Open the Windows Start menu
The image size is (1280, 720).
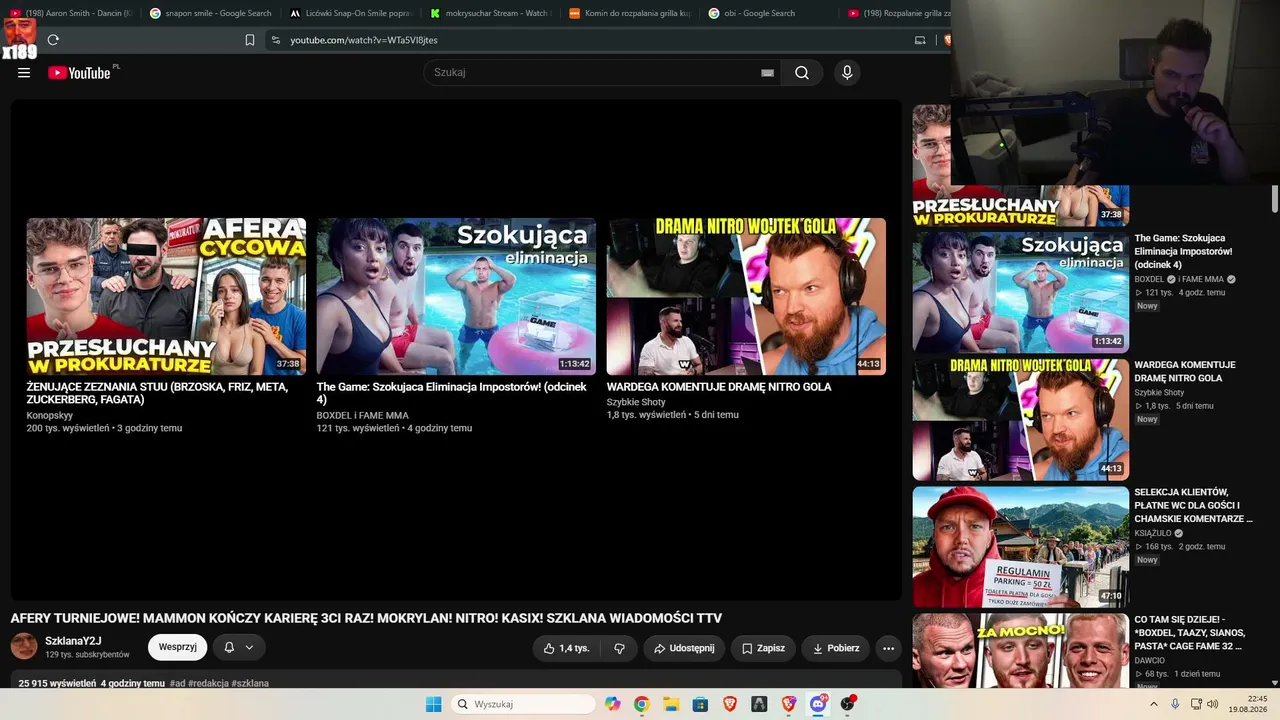point(433,704)
